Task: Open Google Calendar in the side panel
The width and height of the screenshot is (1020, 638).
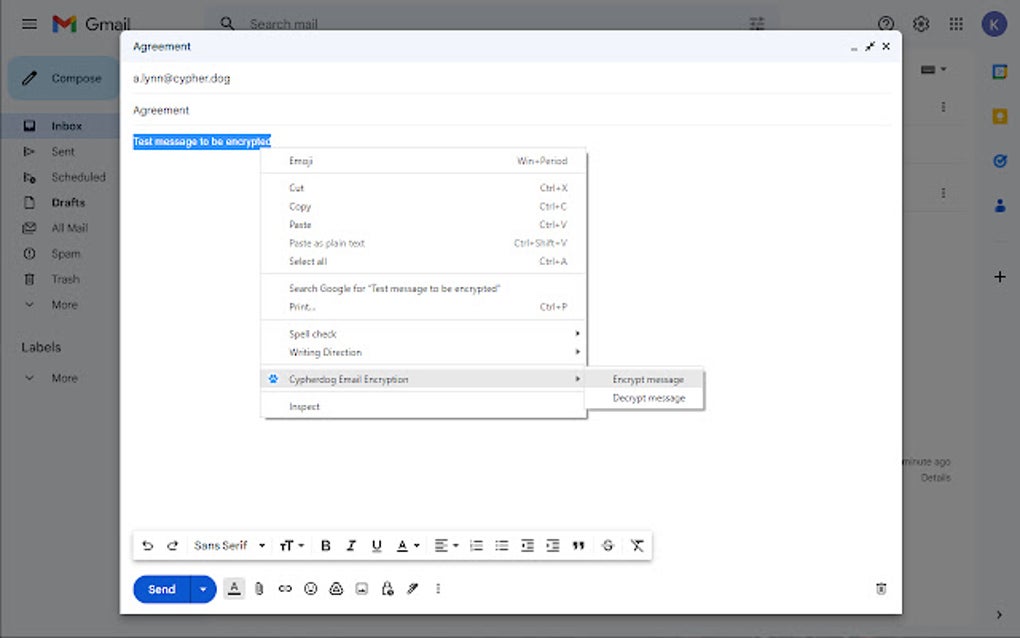Action: click(x=998, y=71)
